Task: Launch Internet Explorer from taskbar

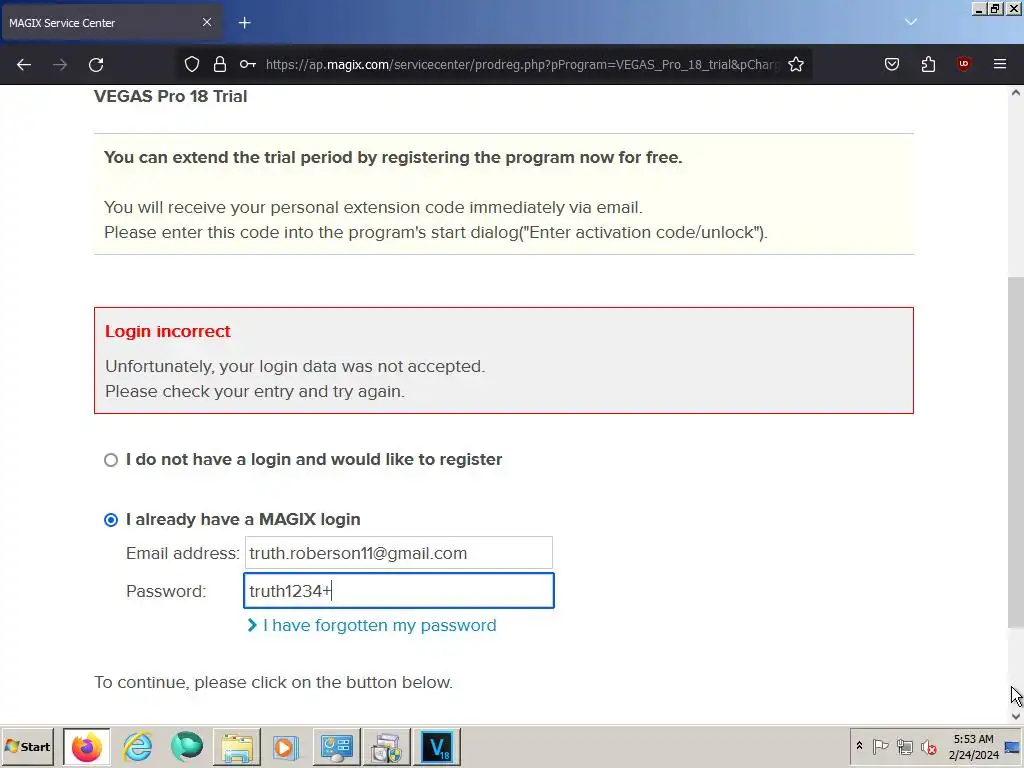Action: pos(137,747)
